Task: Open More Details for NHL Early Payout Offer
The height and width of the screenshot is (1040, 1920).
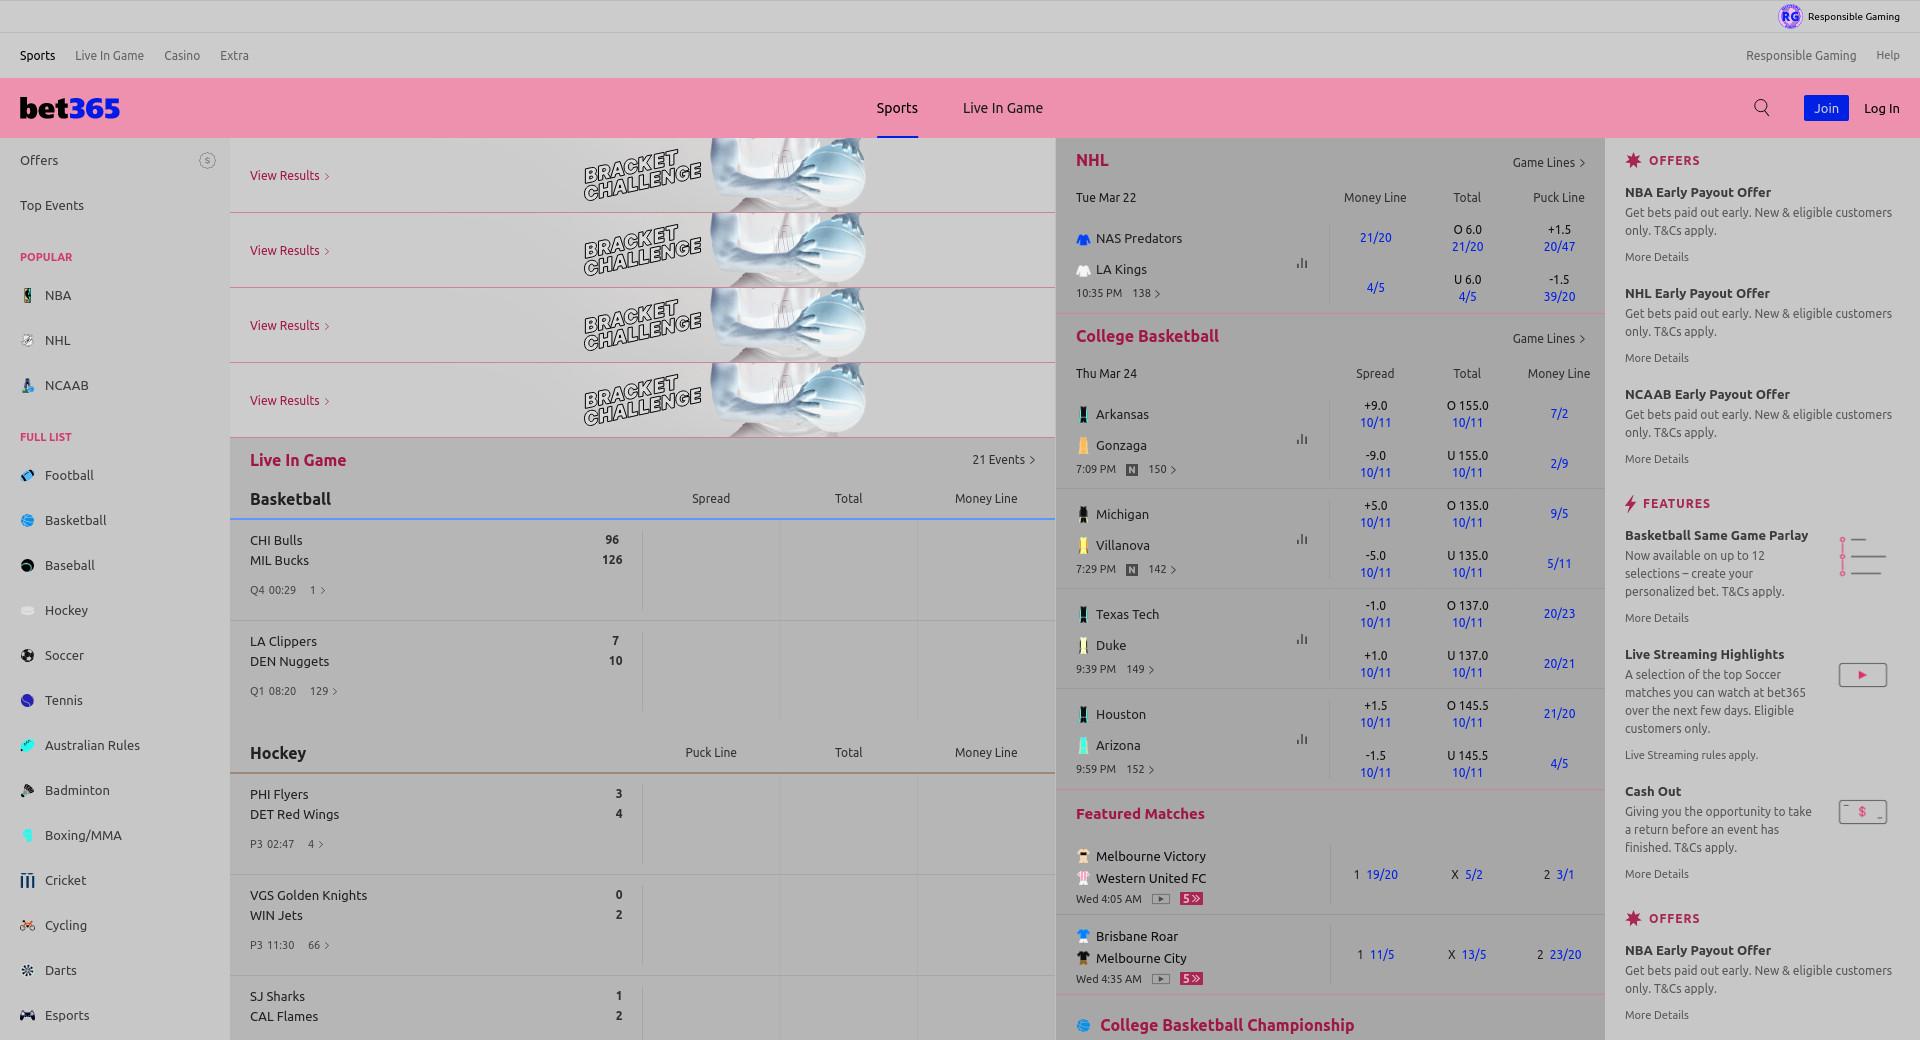Action: click(x=1656, y=358)
